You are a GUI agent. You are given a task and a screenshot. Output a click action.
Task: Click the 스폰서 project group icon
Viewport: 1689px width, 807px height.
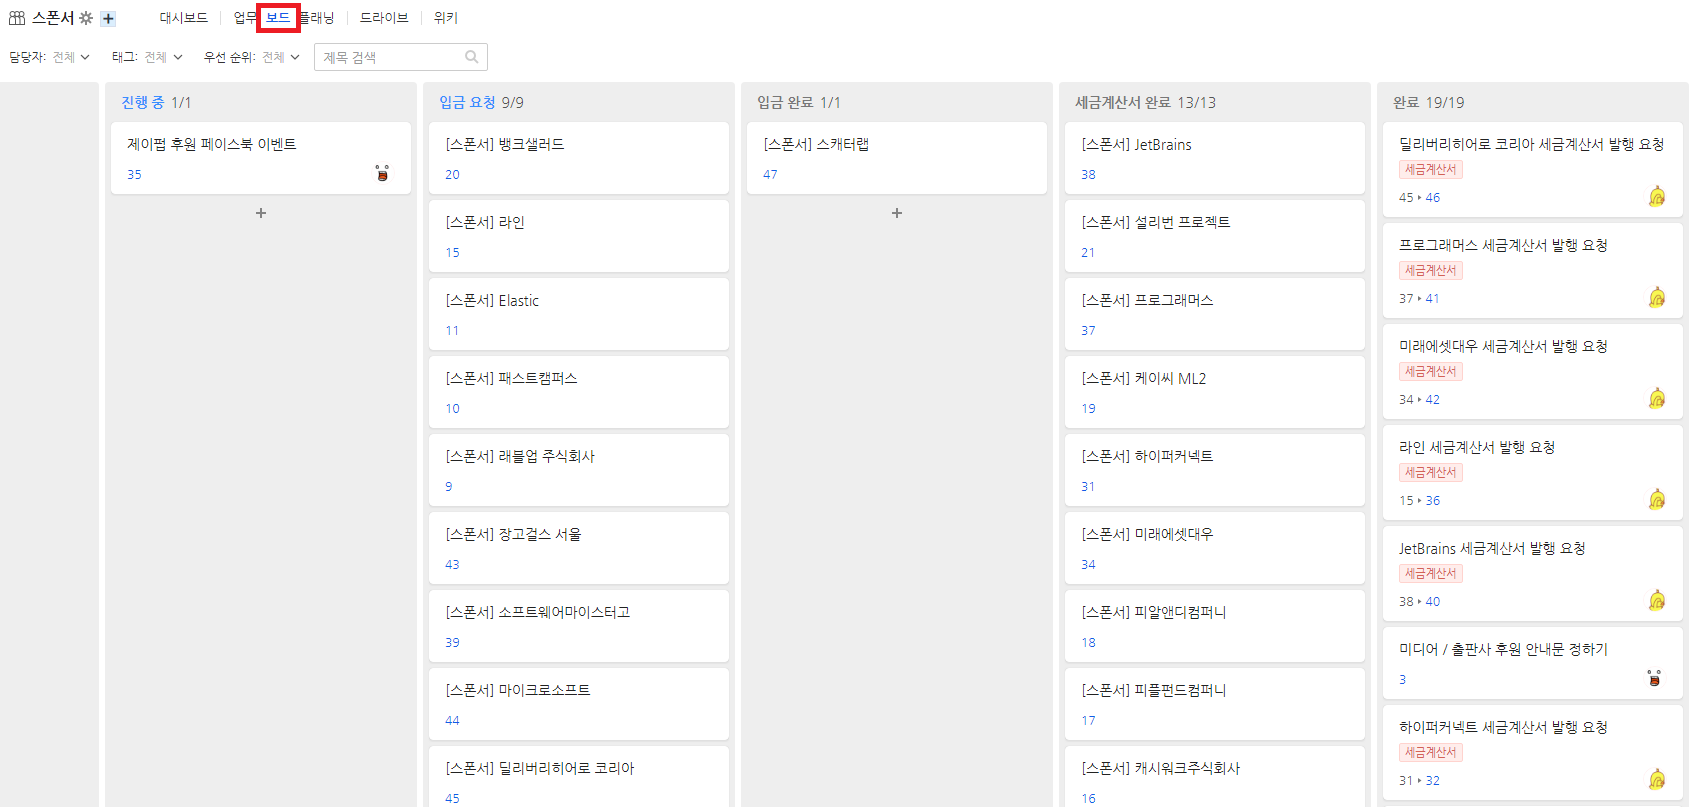point(17,18)
